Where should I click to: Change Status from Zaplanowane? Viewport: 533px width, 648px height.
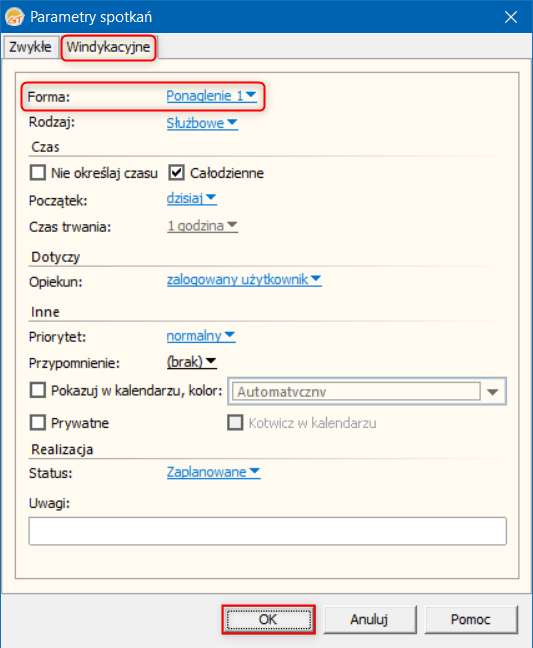click(x=213, y=472)
